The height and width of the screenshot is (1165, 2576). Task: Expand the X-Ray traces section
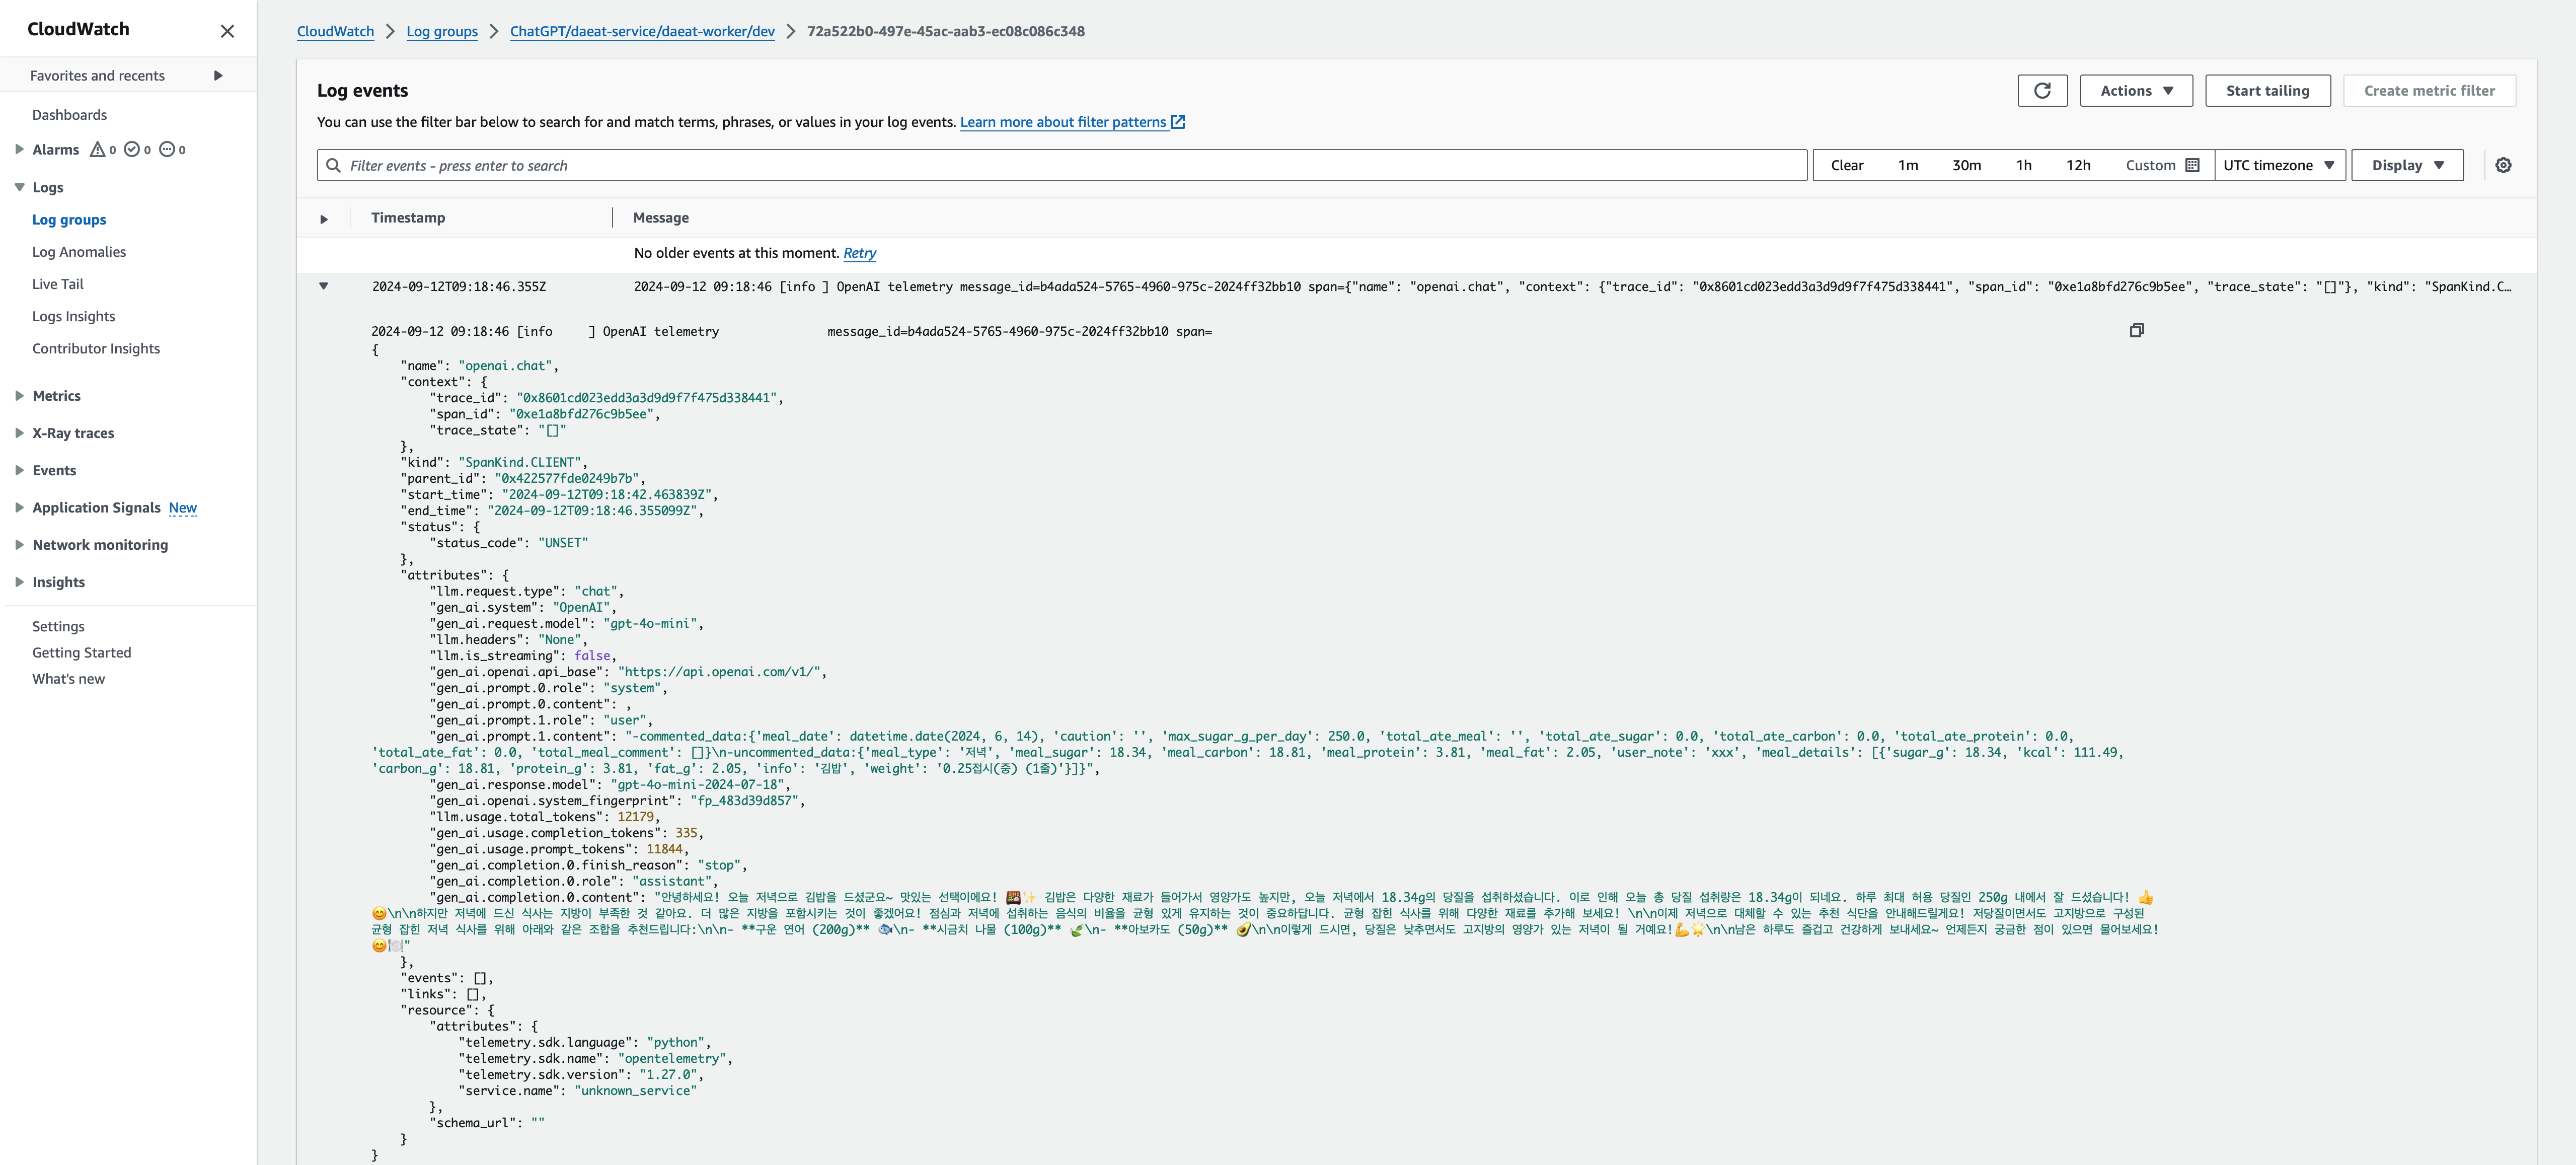pyautogui.click(x=19, y=433)
